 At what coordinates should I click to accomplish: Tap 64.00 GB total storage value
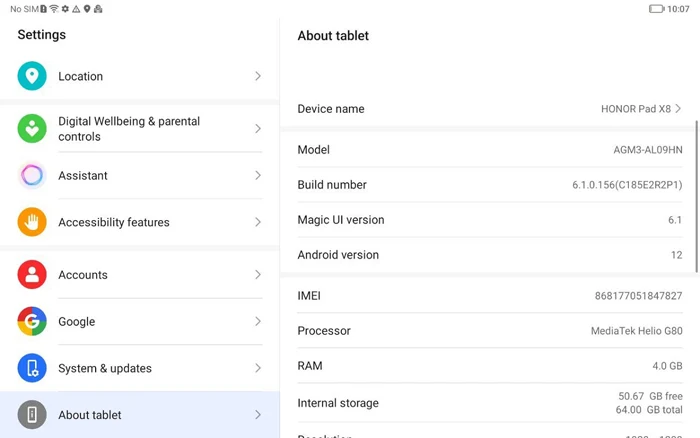(x=649, y=409)
